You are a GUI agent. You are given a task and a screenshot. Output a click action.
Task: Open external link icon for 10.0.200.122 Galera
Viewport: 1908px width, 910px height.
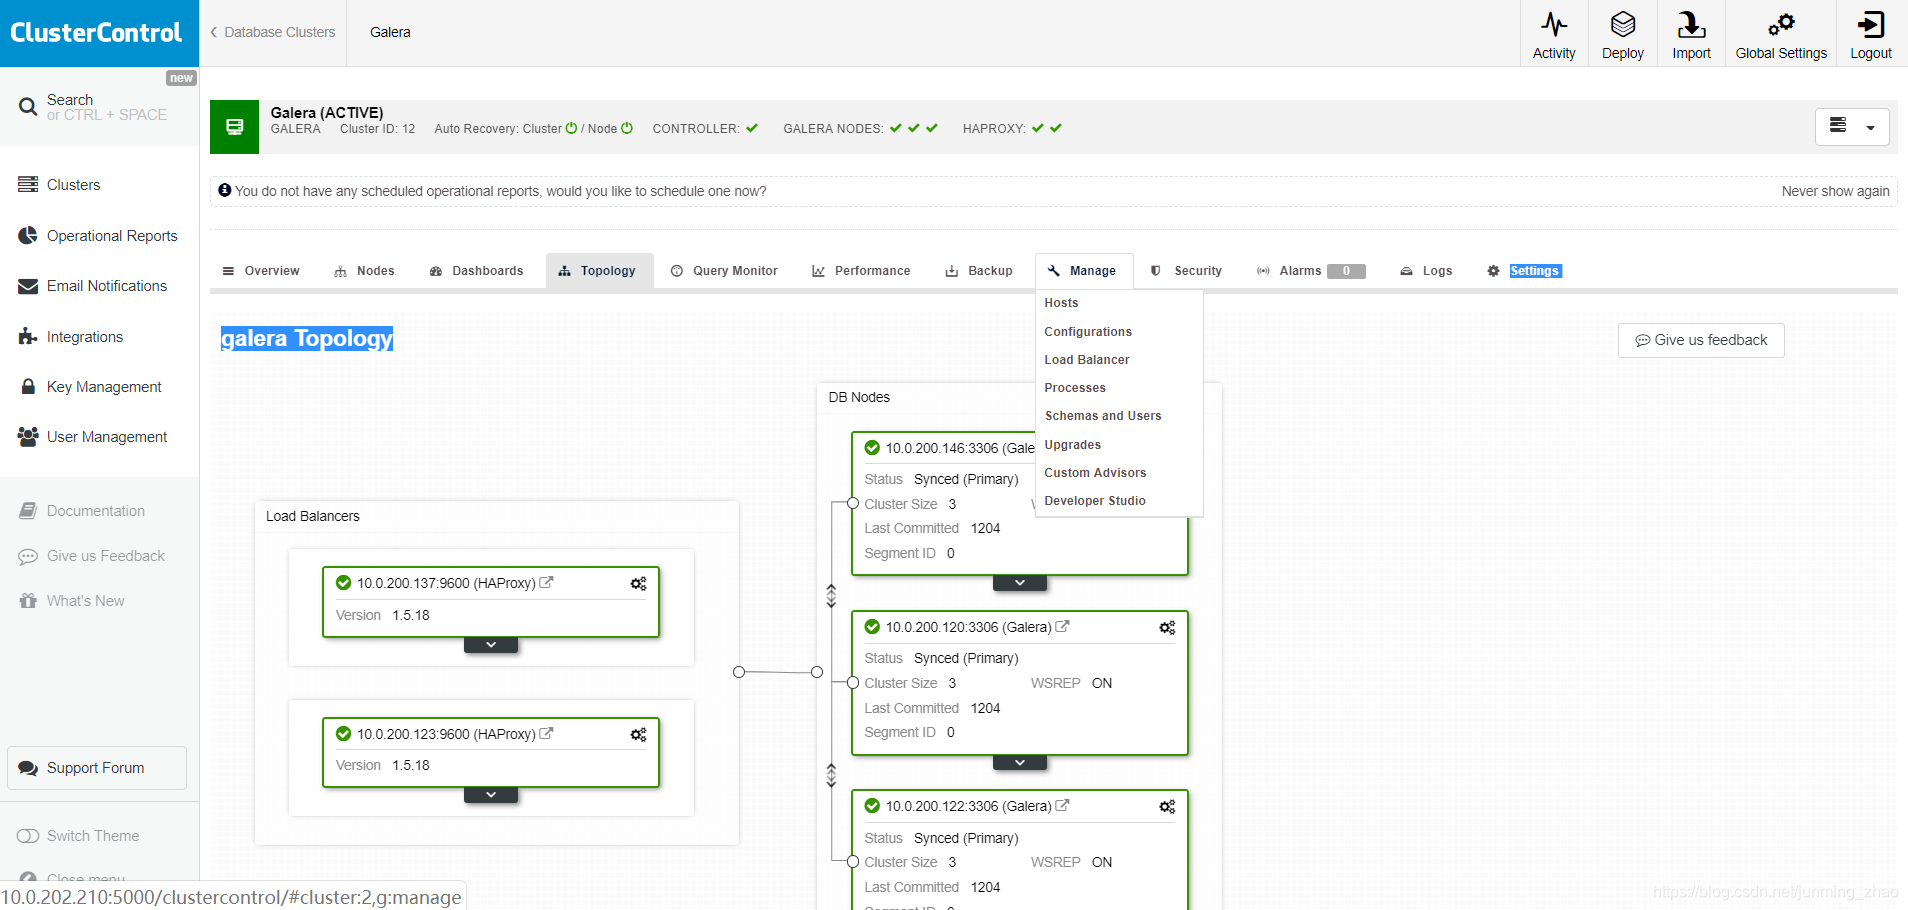tap(1063, 805)
